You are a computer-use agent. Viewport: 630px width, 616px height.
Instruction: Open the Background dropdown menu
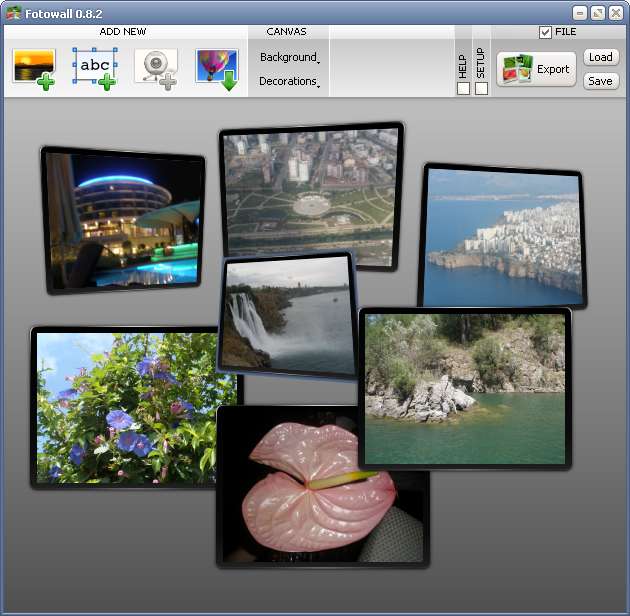coord(289,57)
